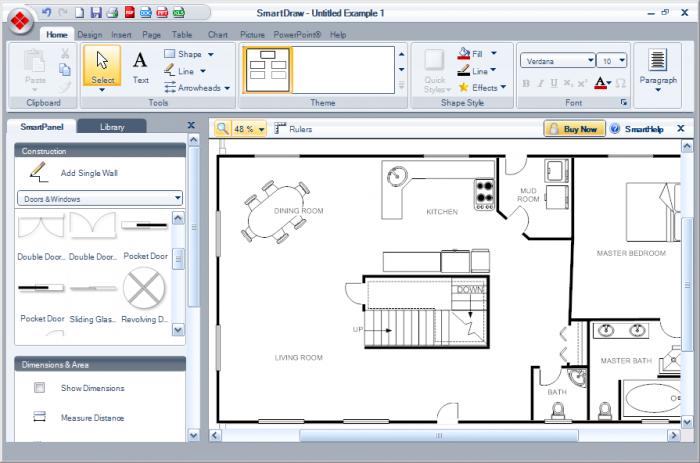700x463 pixels.
Task: Click the zoom magnifier icon
Action: pyautogui.click(x=222, y=129)
